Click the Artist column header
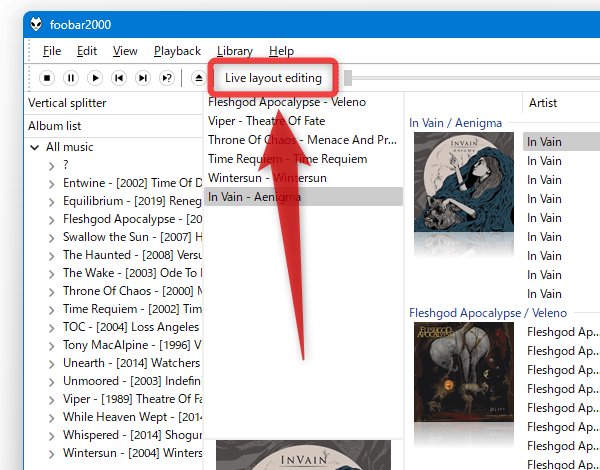This screenshot has height=470, width=600. click(561, 103)
